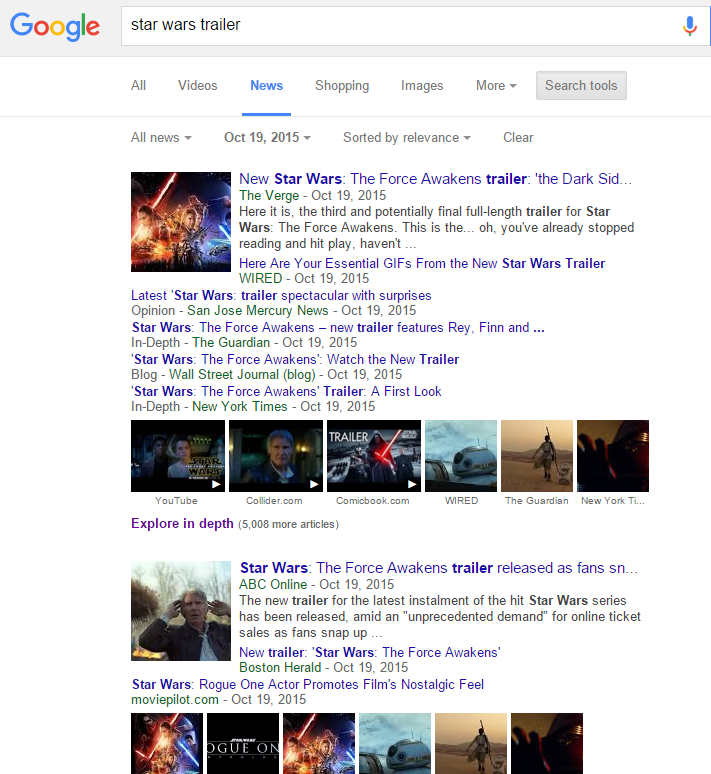Open the San Jose Mercury News trailer article
This screenshot has height=774, width=711.
coord(281,295)
